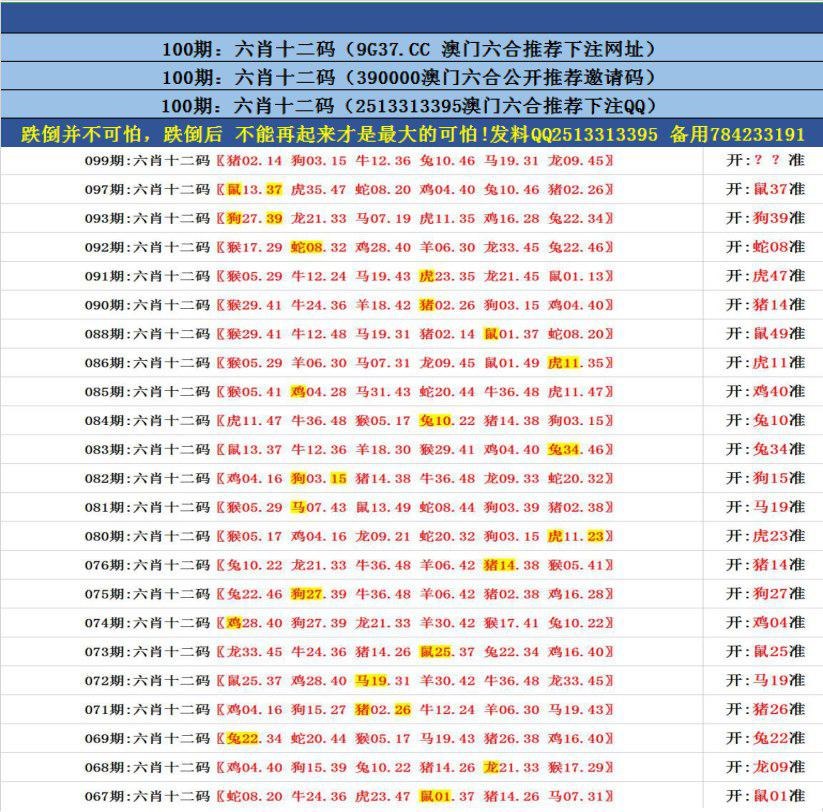This screenshot has height=812, width=823.
Task: Click the '开:鼠25准' result cell
Action: click(x=765, y=652)
